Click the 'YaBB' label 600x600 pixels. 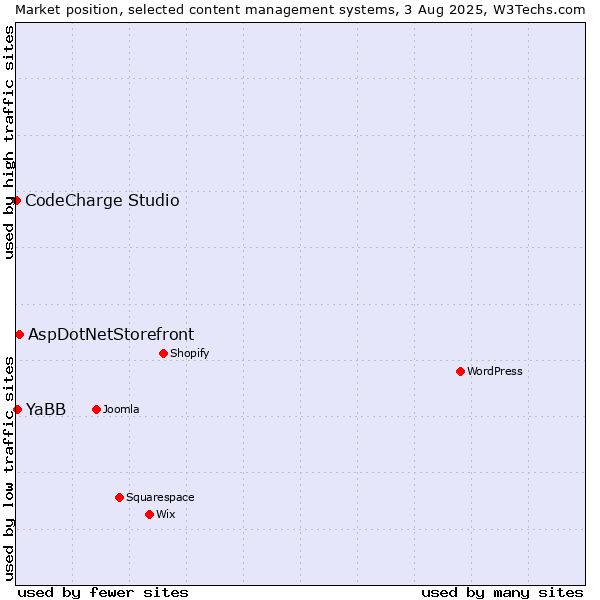(x=46, y=409)
